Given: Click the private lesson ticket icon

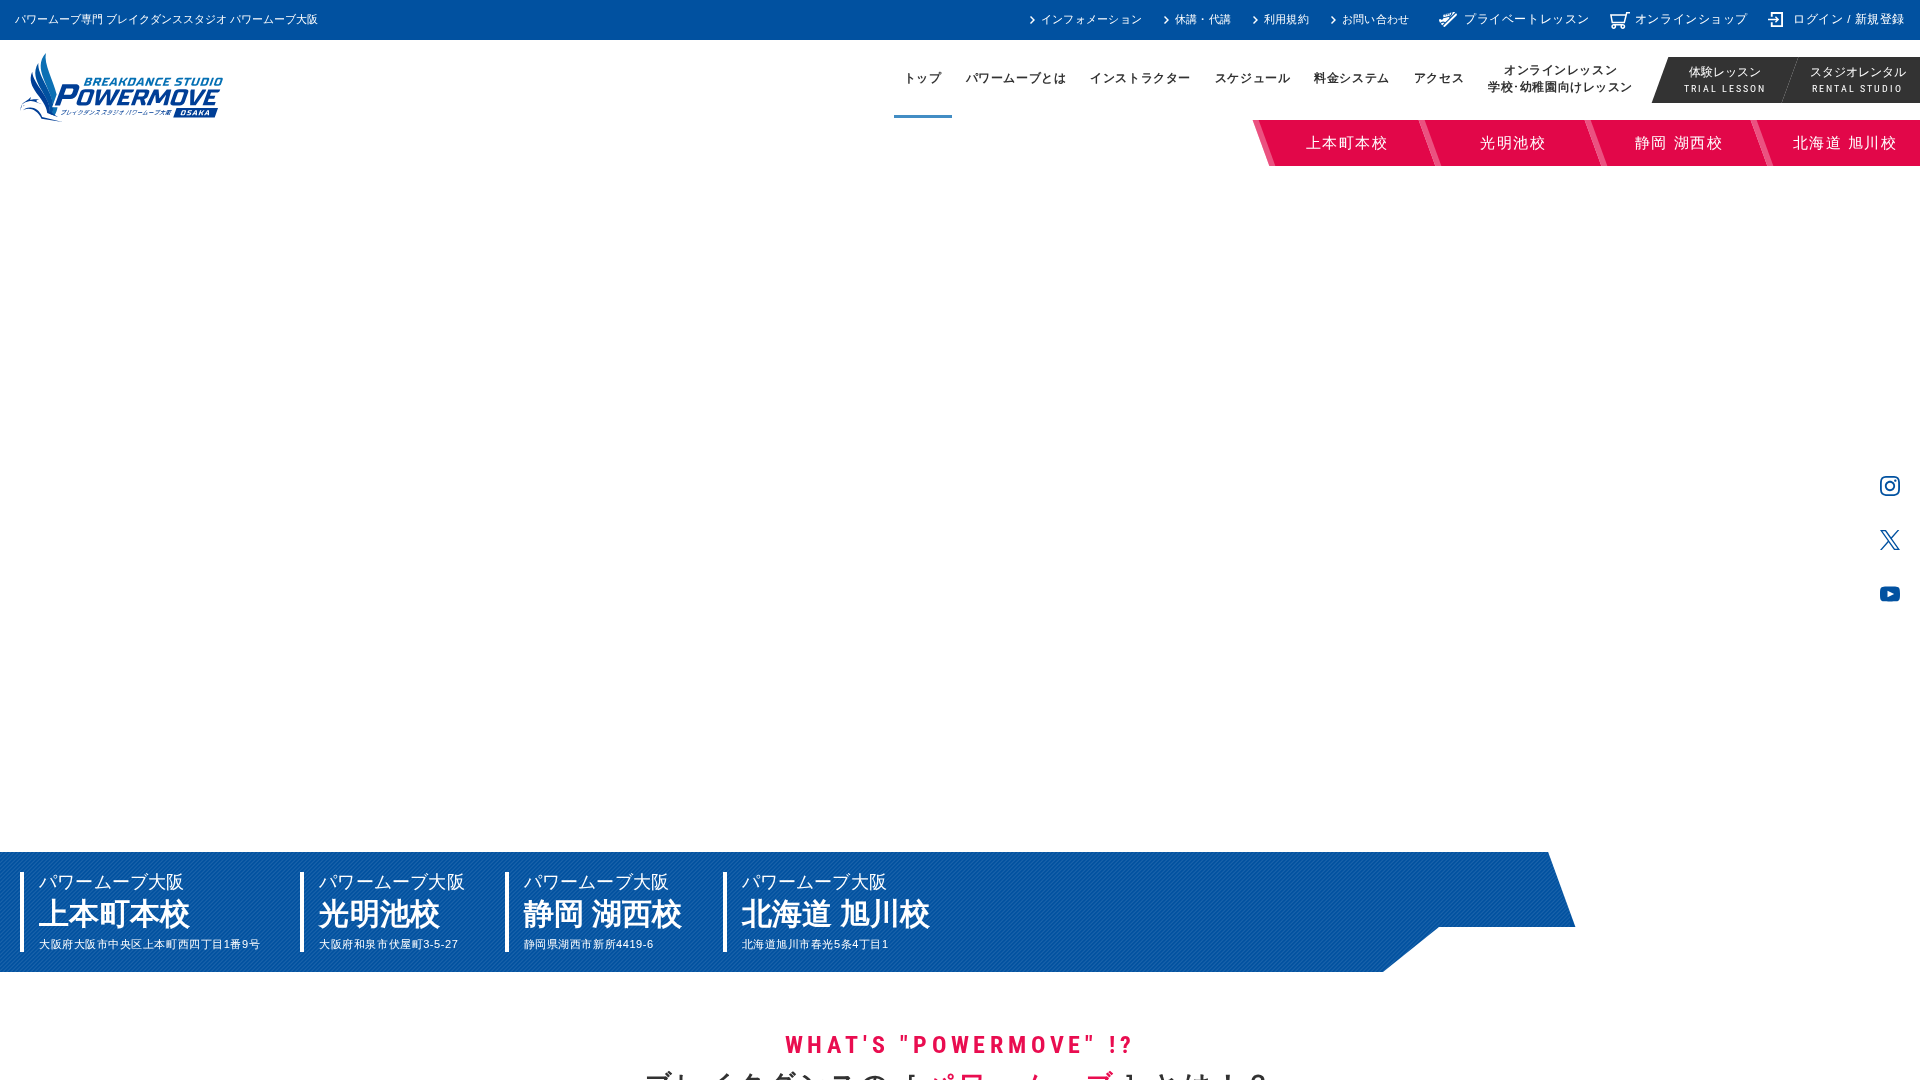Looking at the screenshot, I should pos(1448,20).
